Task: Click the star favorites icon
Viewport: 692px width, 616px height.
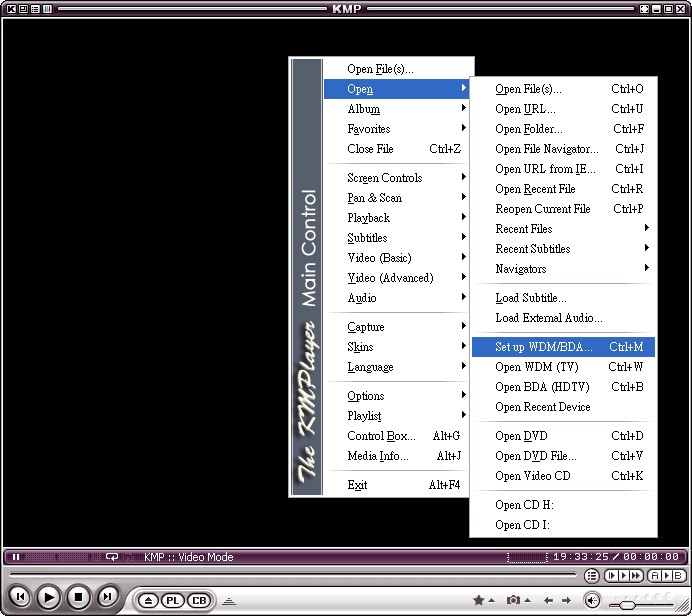Action: 479,600
